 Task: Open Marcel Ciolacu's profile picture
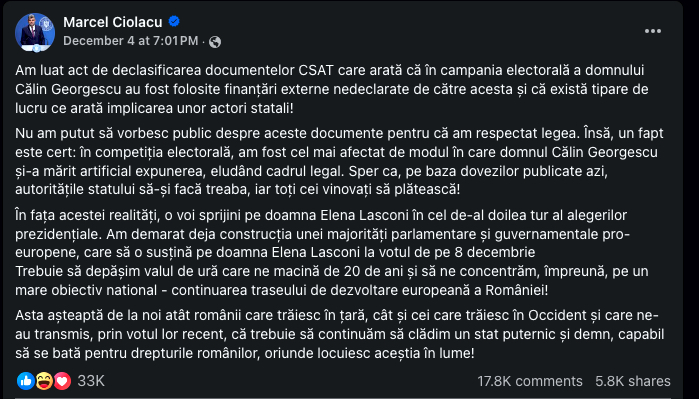(x=35, y=32)
